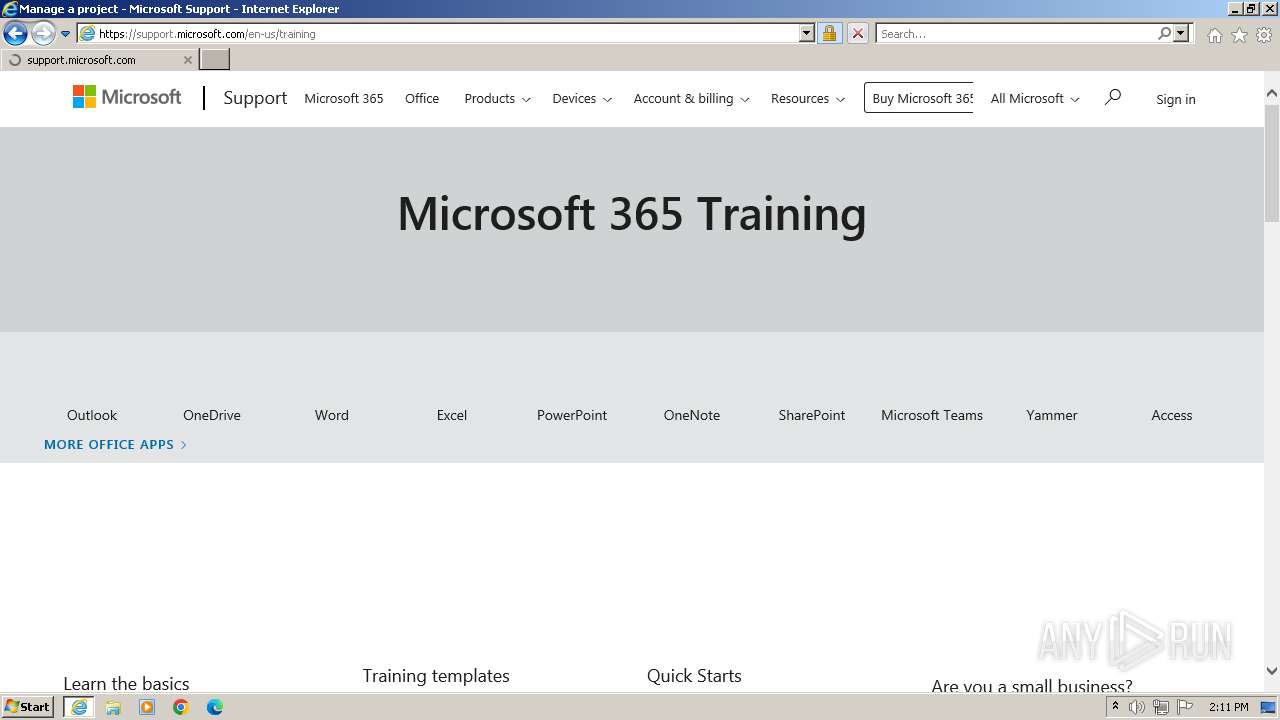Launch Microsoft Edge from the taskbar

click(215, 707)
